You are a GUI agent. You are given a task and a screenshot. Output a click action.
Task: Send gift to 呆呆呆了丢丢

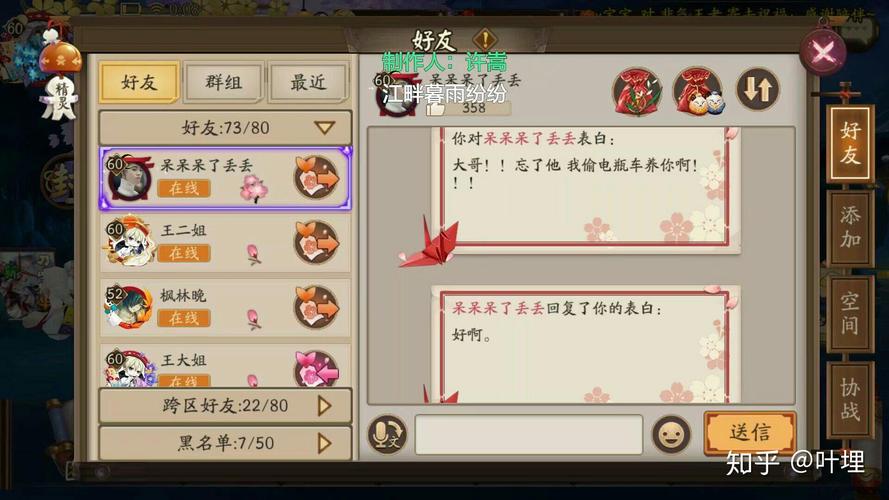point(317,177)
